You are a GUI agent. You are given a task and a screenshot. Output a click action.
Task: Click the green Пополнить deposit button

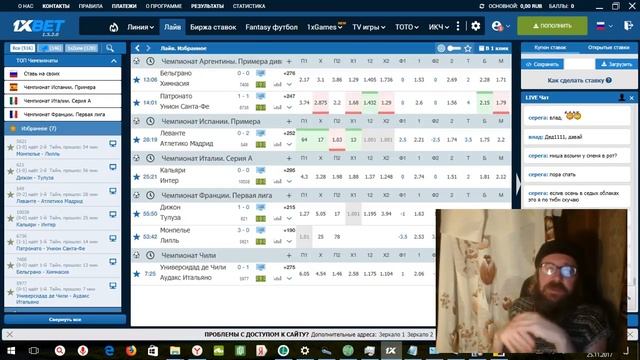pyautogui.click(x=552, y=26)
